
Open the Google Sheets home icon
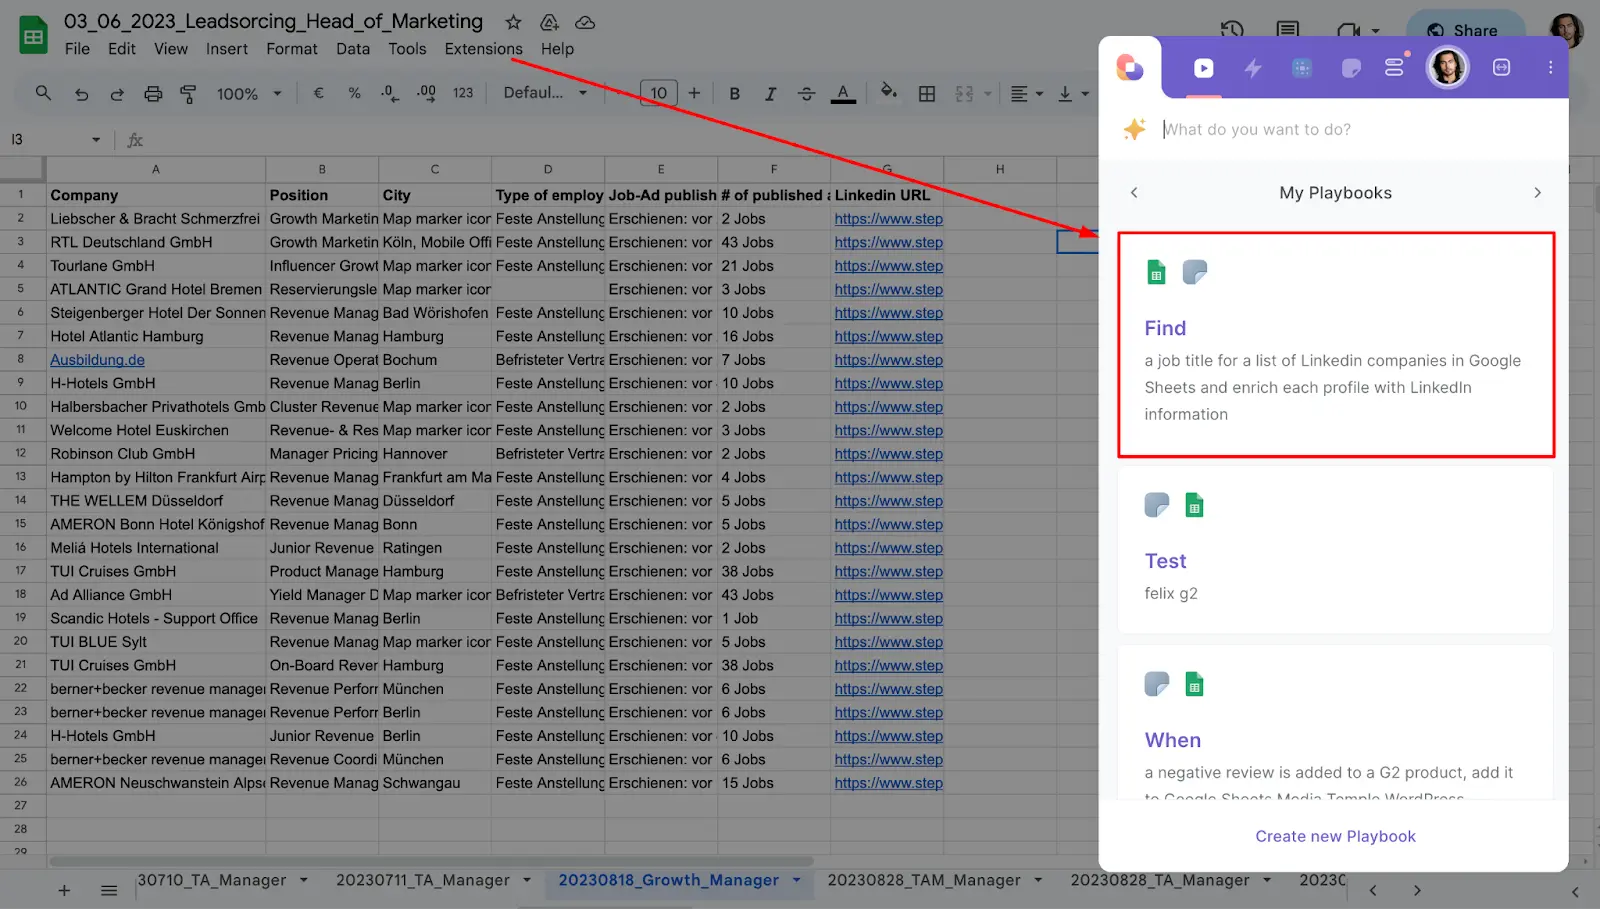(x=33, y=36)
